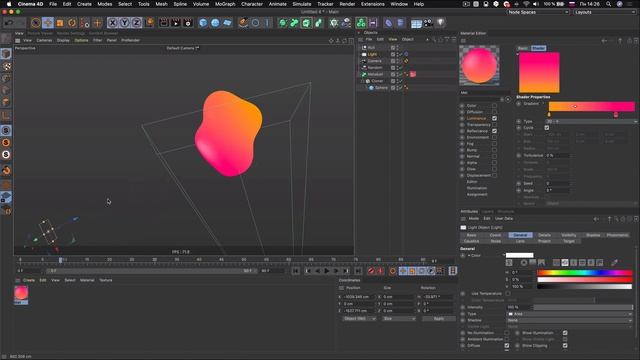This screenshot has height=360, width=640.
Task: Toggle the Cycle checkbox in Shader Properties
Action: [x=547, y=128]
